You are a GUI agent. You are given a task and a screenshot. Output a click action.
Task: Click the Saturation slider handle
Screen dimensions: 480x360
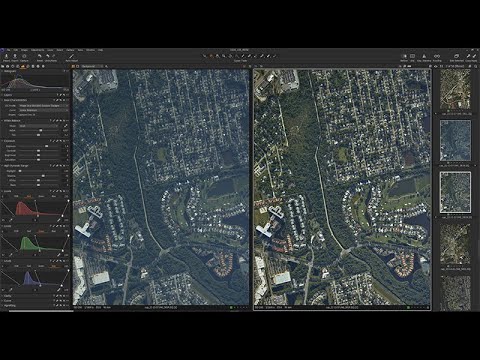(x=38, y=160)
